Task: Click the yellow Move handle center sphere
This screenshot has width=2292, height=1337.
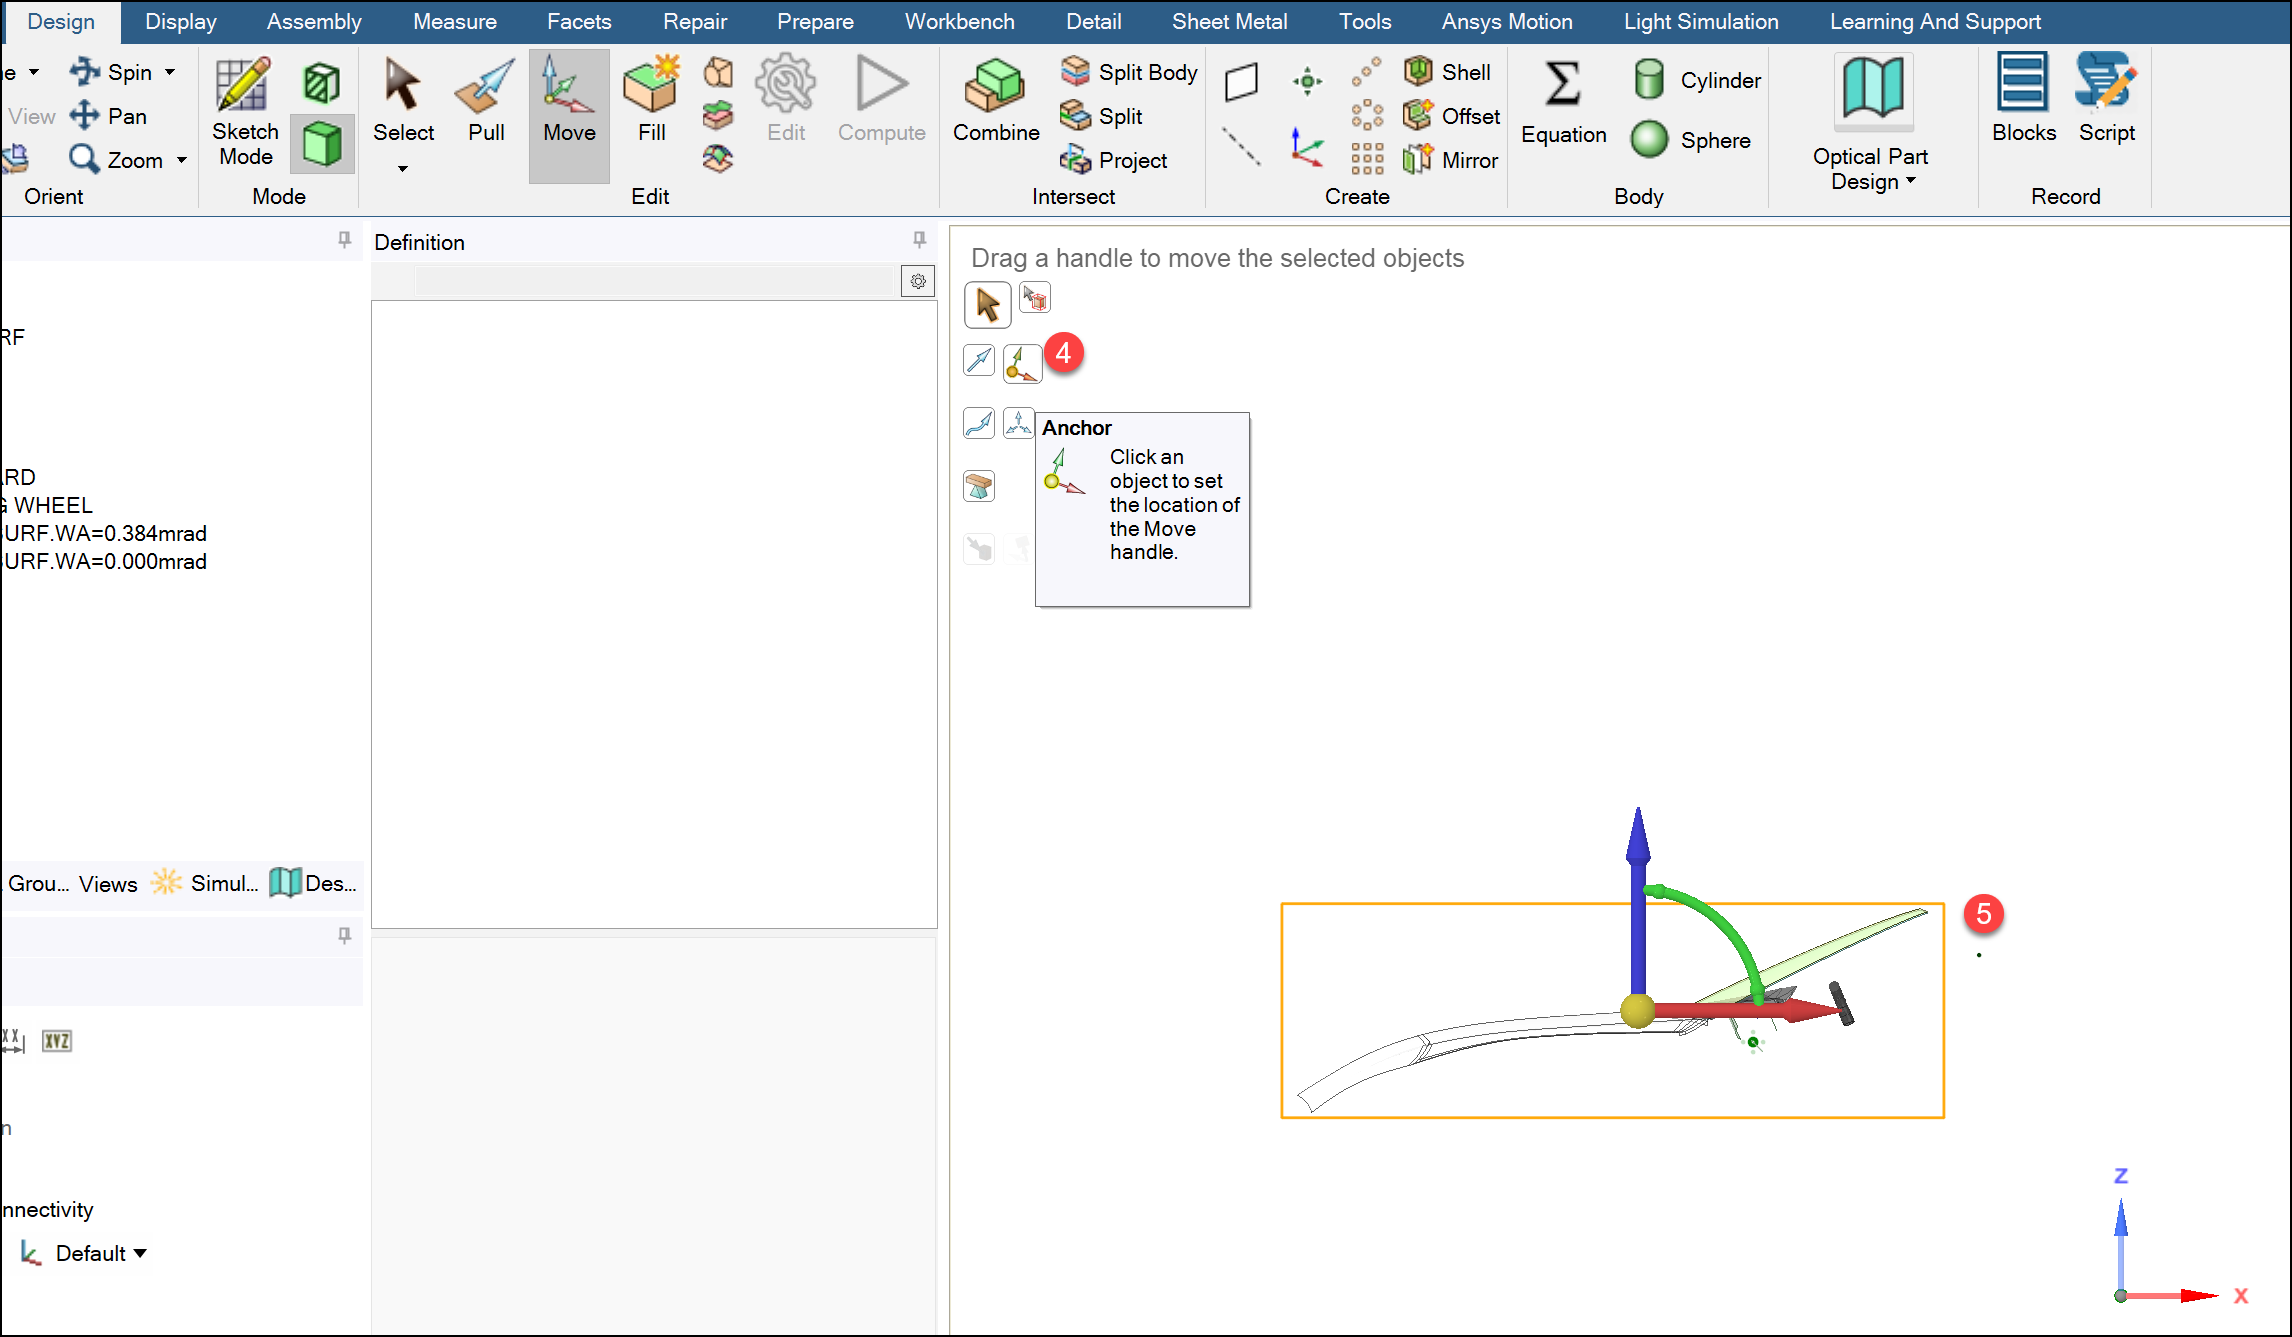Action: [x=1637, y=1010]
